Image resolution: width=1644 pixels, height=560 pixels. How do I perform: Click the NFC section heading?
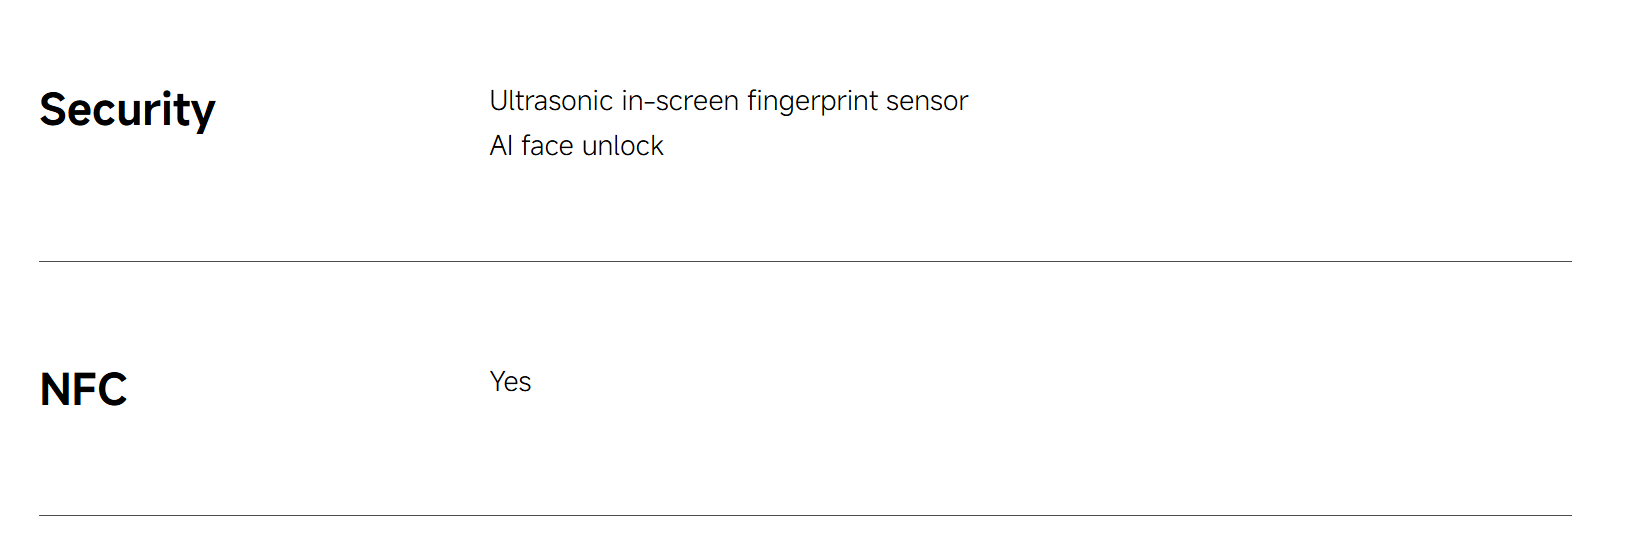(83, 390)
